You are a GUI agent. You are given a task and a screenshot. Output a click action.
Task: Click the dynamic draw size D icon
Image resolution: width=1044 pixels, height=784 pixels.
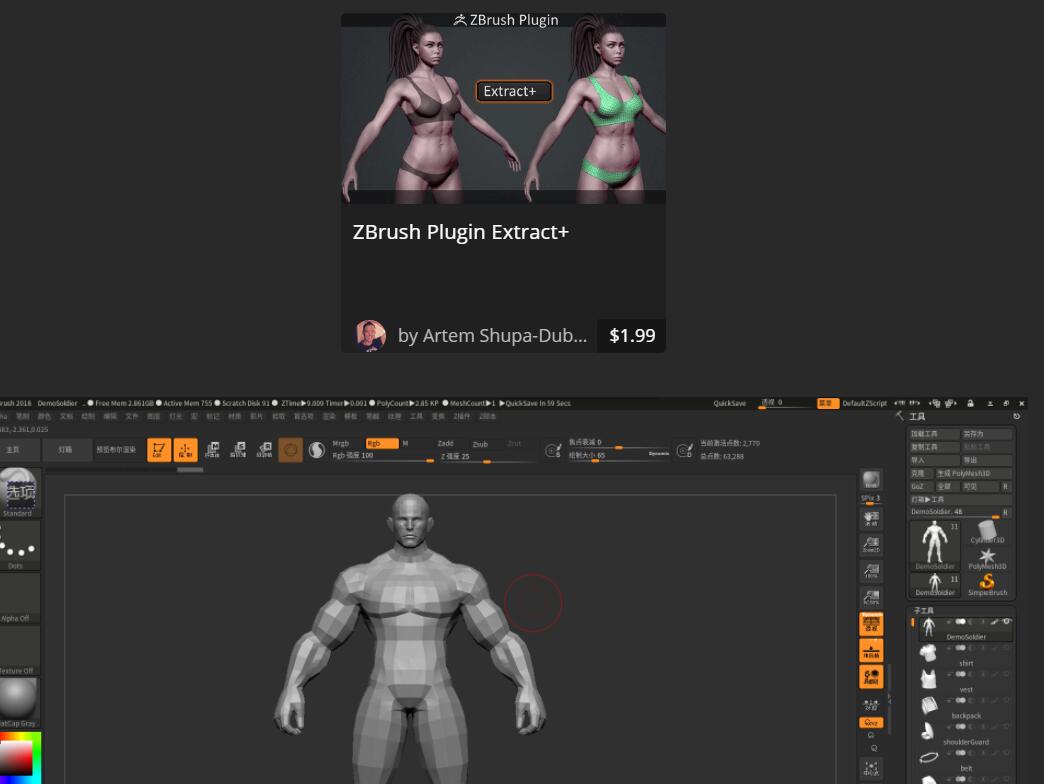(684, 451)
